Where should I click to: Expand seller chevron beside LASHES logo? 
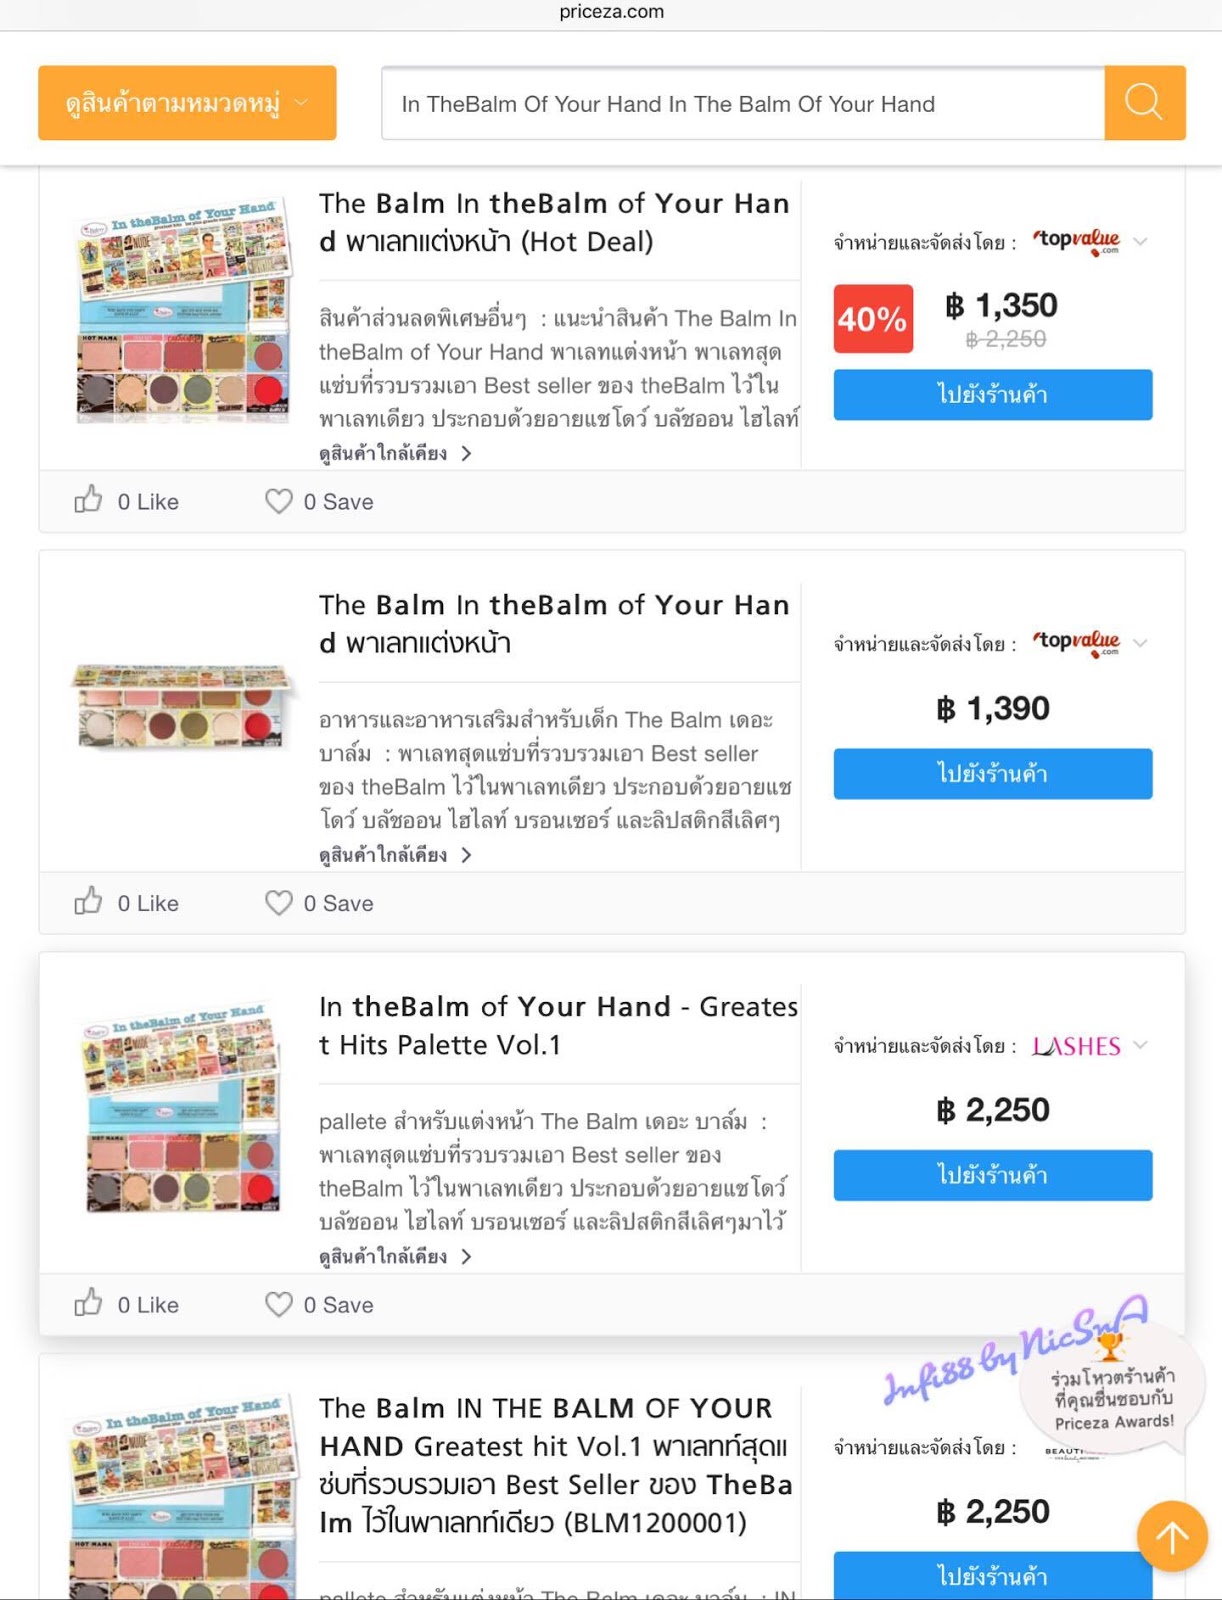pyautogui.click(x=1141, y=1045)
